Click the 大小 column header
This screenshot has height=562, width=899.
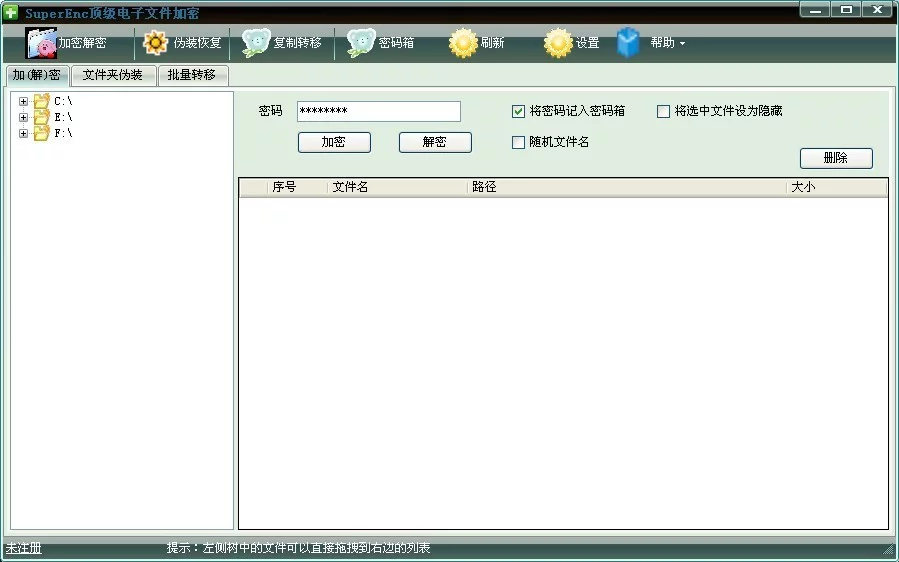(837, 188)
